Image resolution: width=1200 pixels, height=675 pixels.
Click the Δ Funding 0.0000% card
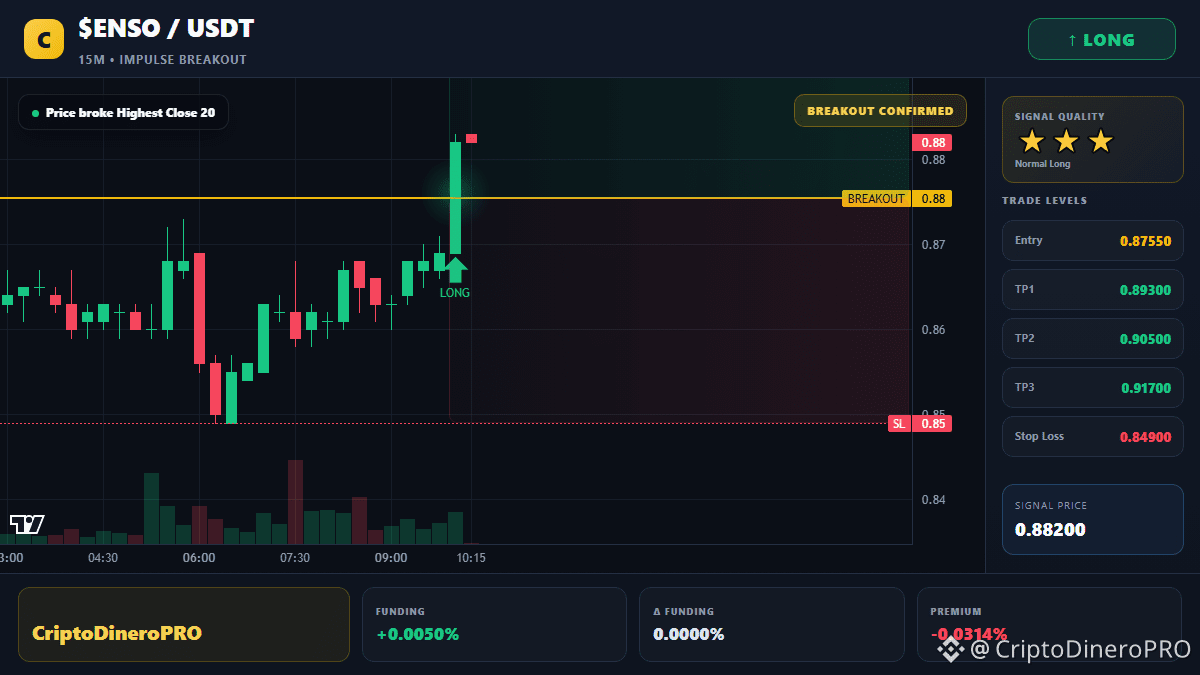772,624
